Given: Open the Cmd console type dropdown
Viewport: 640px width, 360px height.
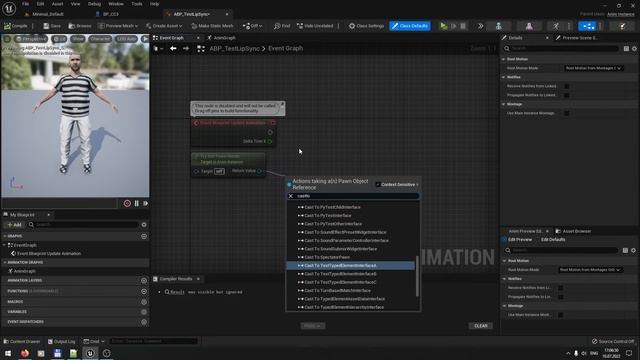Looking at the screenshot, I should click(x=94, y=341).
